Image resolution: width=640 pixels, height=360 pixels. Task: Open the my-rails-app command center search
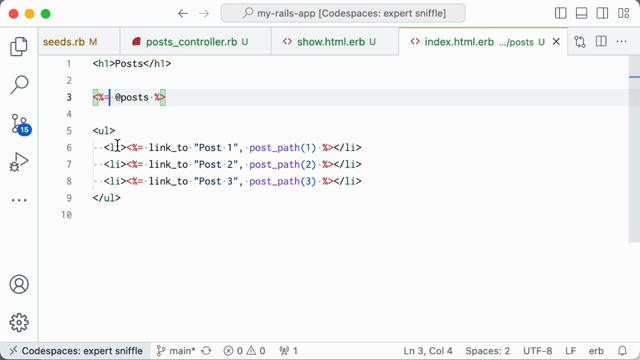pyautogui.click(x=343, y=13)
